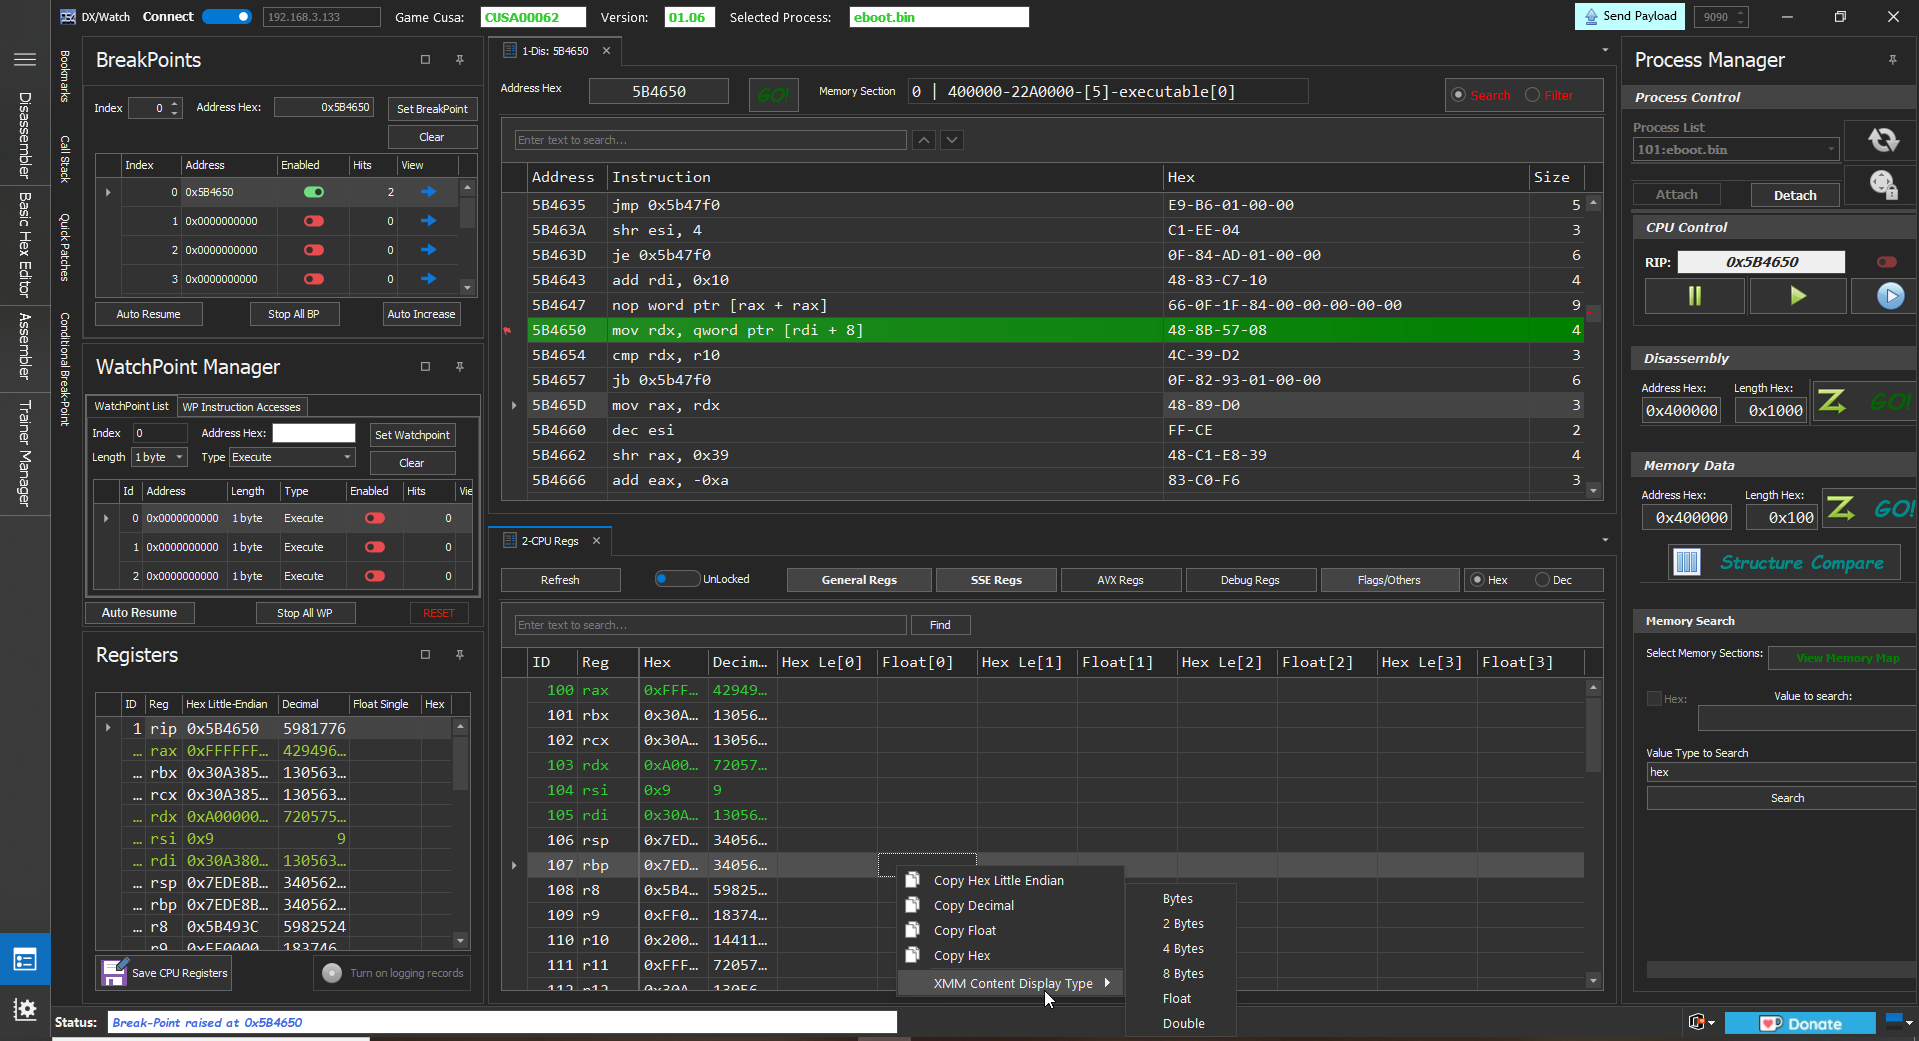This screenshot has width=1919, height=1041.
Task: Switch to WP Instruction Accesses tab
Action: pos(241,407)
